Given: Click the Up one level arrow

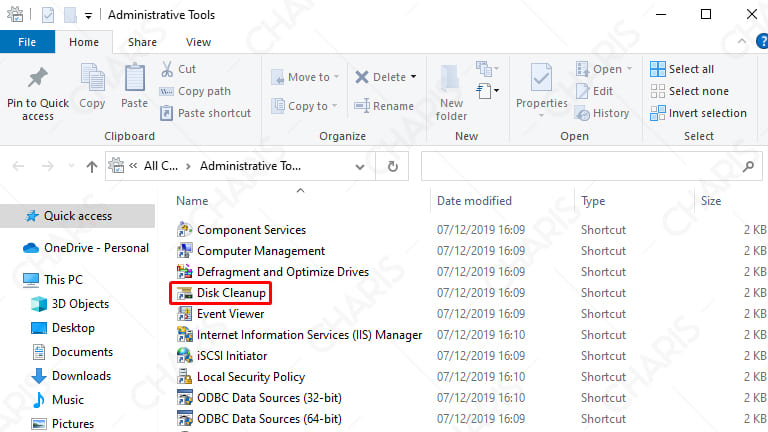Looking at the screenshot, I should point(92,167).
